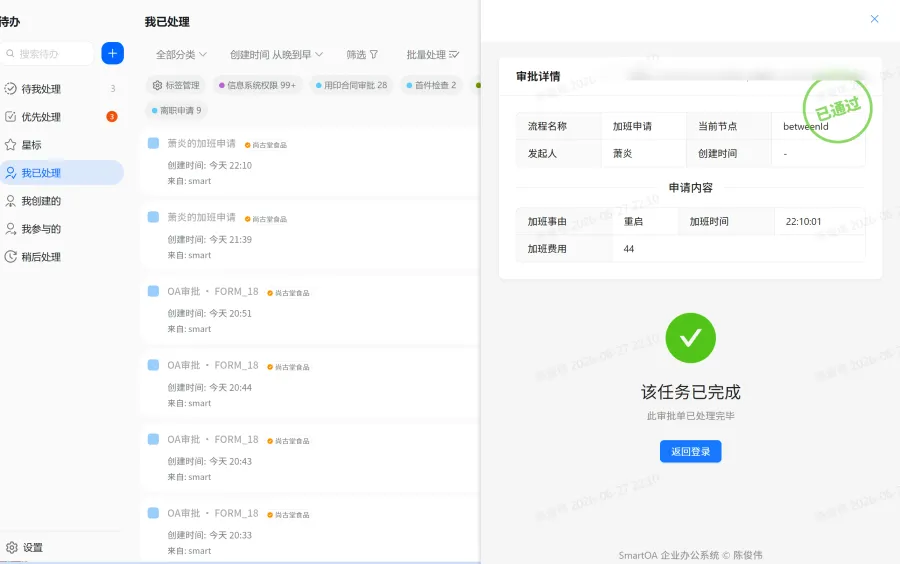
Task: Open OA审批 FORM_18 title in 20:51 row
Action: [213, 291]
